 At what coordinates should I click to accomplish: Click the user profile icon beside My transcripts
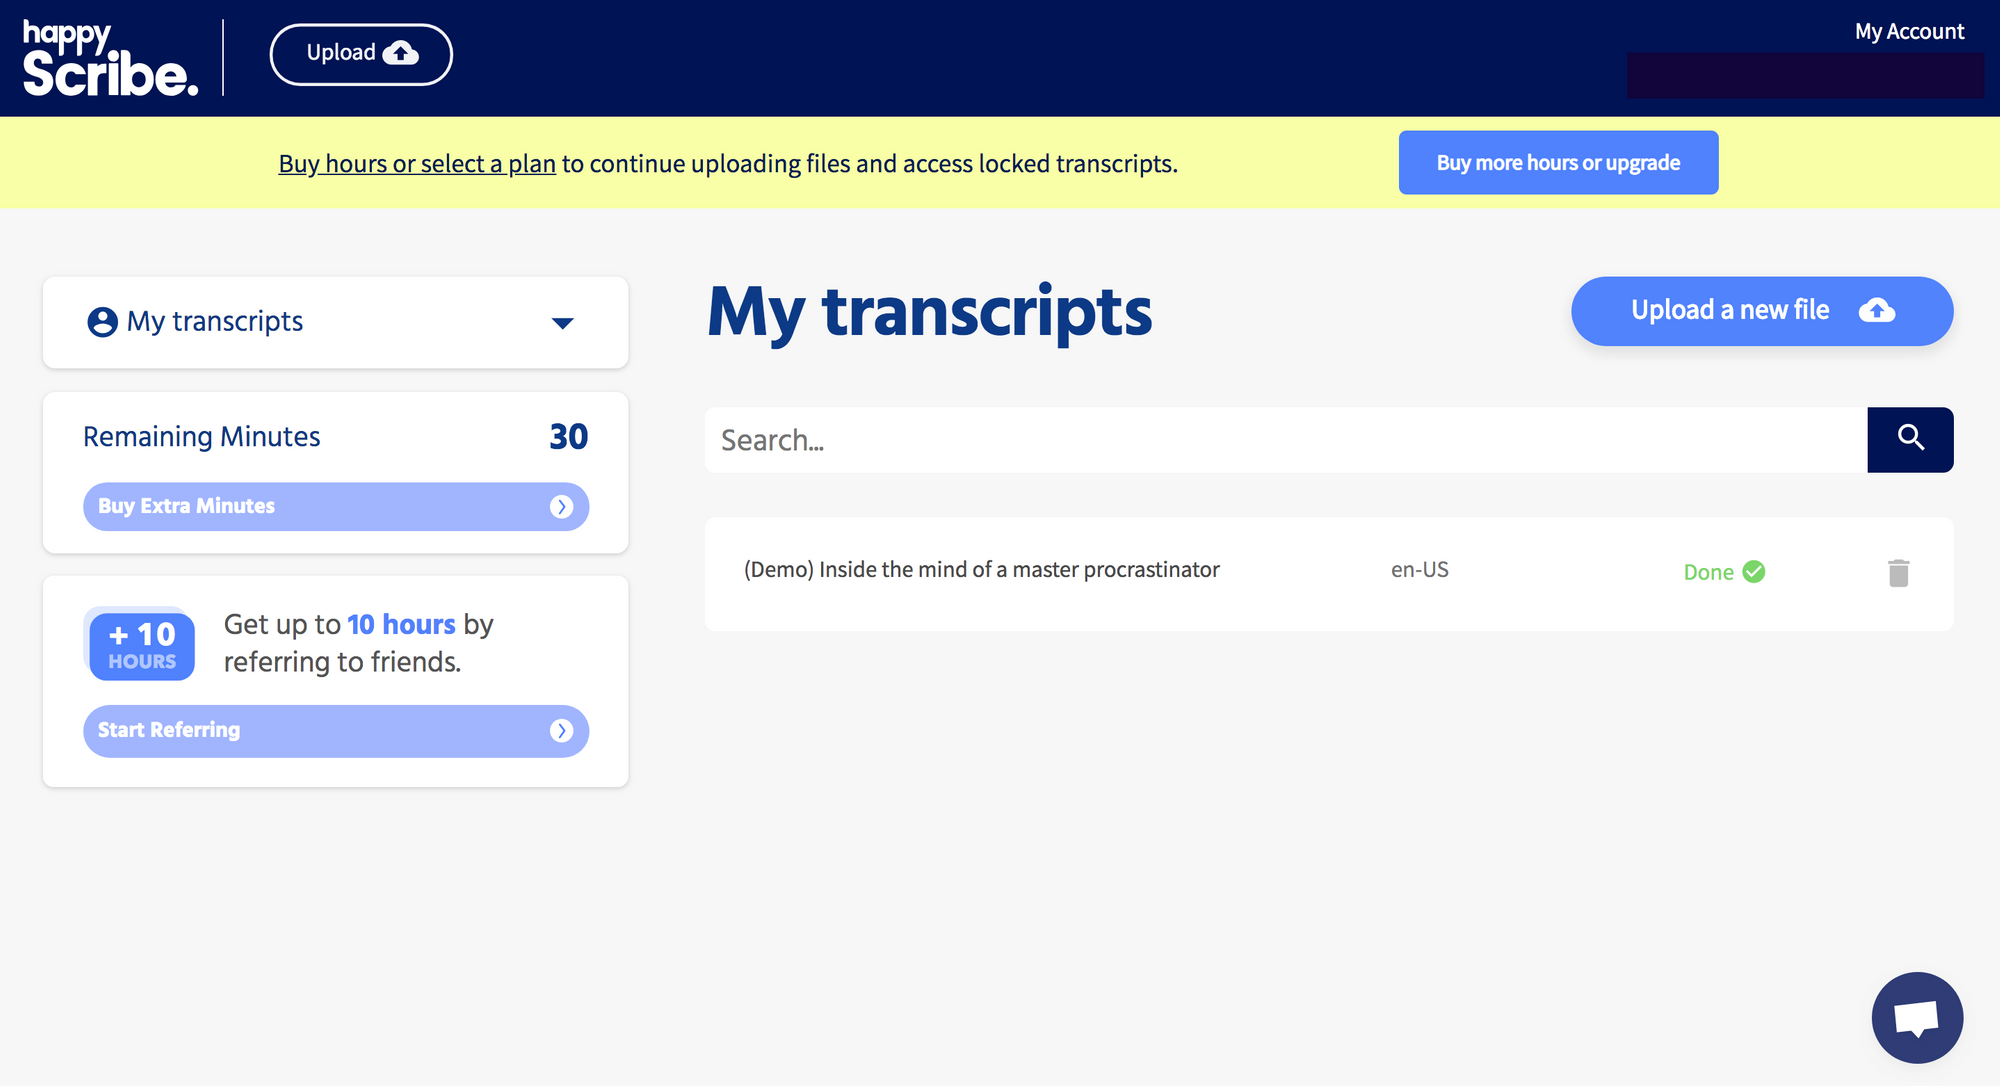[x=102, y=322]
